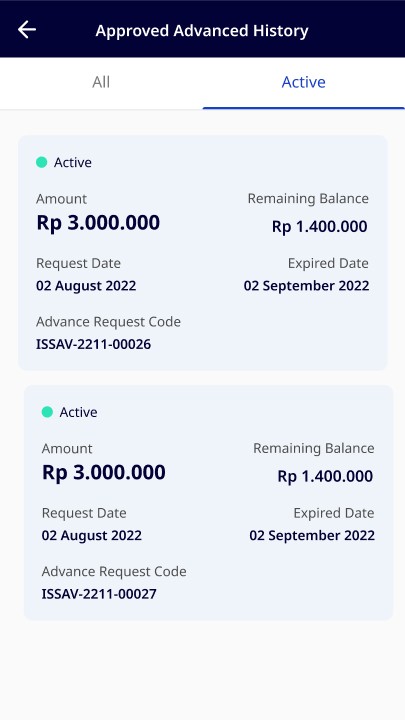
Task: Click the Approved Advanced History title
Action: tap(202, 31)
